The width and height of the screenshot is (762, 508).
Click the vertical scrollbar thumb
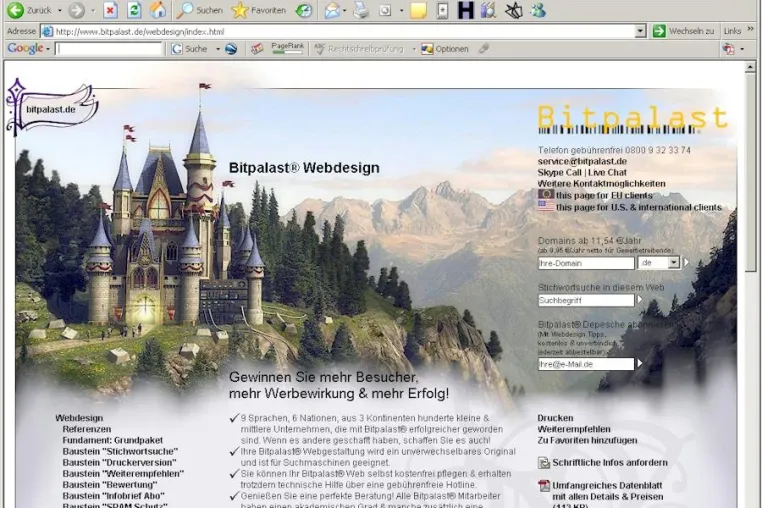pyautogui.click(x=750, y=173)
